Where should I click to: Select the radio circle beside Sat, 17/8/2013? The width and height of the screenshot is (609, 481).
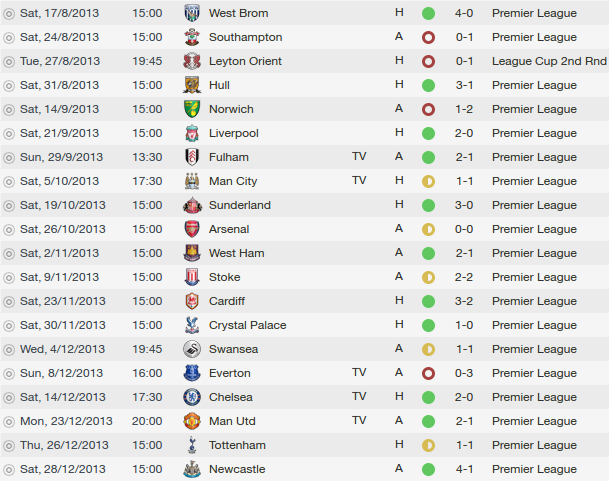point(9,14)
